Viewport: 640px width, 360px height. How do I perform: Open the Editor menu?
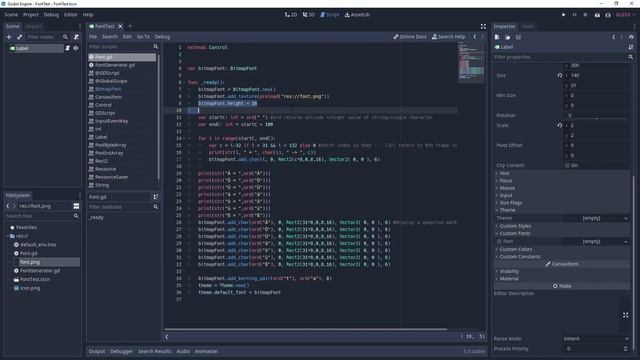click(x=71, y=15)
